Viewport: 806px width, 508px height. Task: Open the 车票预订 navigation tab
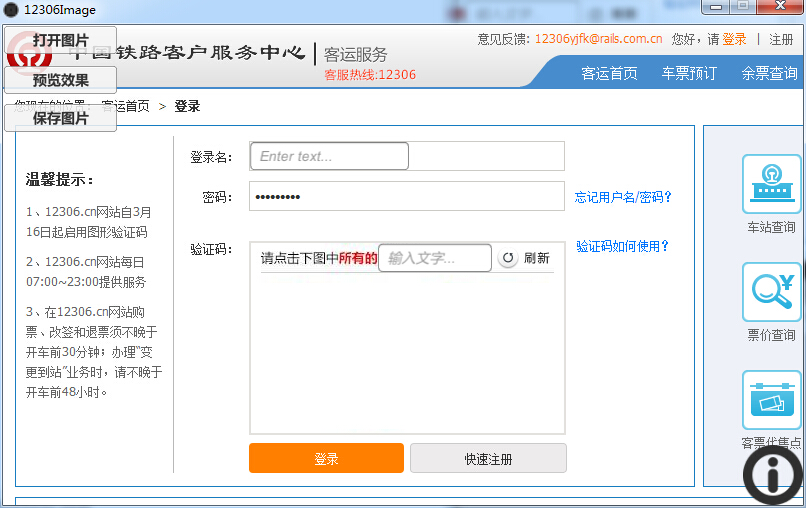pos(689,74)
